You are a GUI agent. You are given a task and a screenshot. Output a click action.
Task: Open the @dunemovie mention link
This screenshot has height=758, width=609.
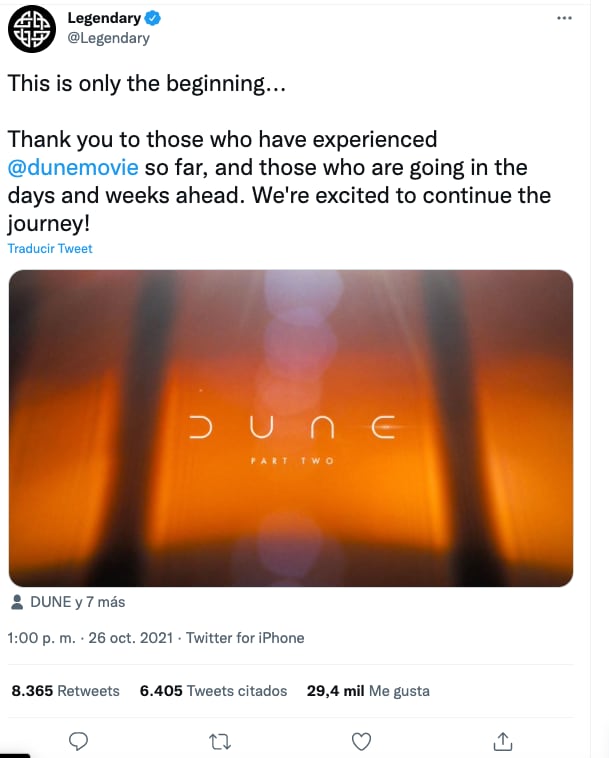pyautogui.click(x=75, y=166)
